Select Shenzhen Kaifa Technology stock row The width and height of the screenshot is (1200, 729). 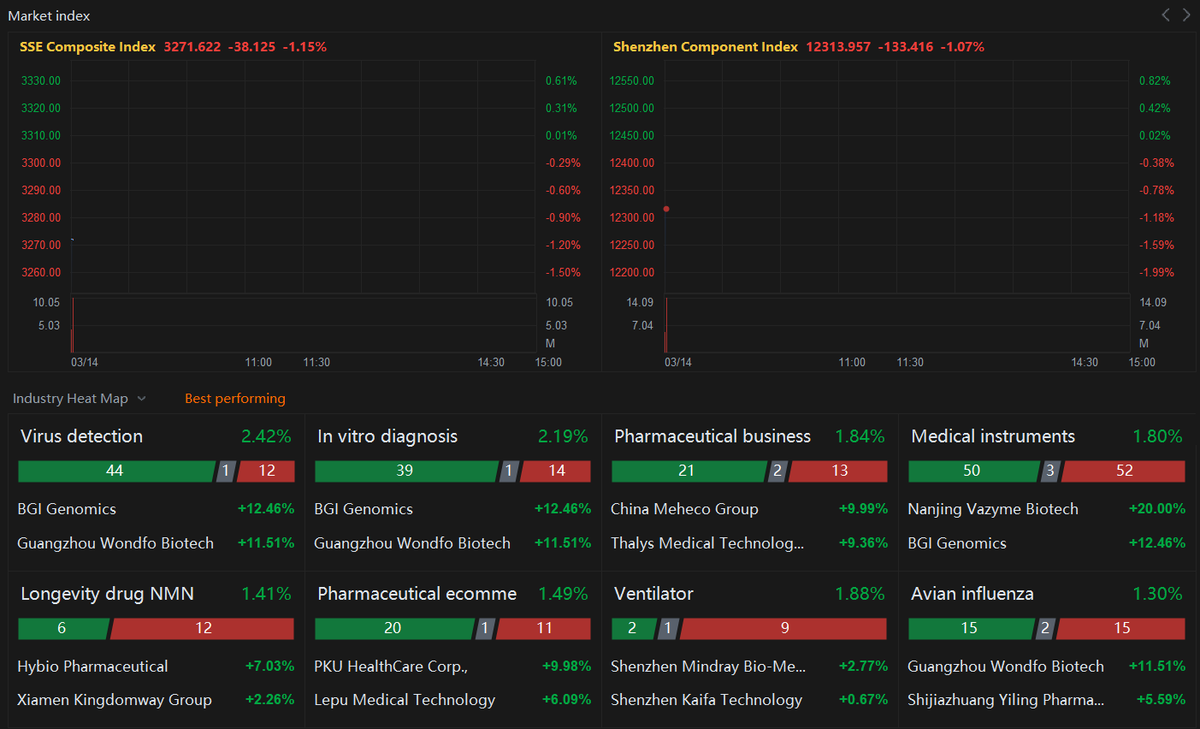pyautogui.click(x=750, y=700)
